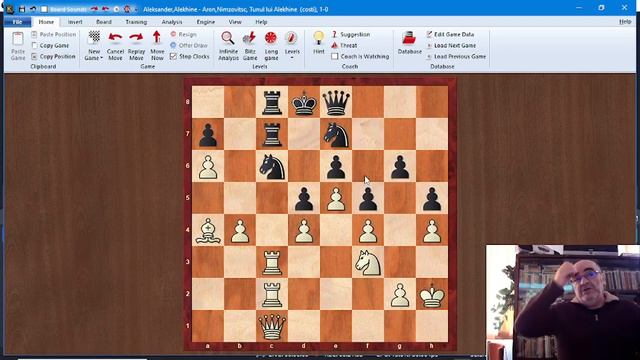This screenshot has height=360, width=640.
Task: Click Load Previous Game
Action: pos(456,56)
